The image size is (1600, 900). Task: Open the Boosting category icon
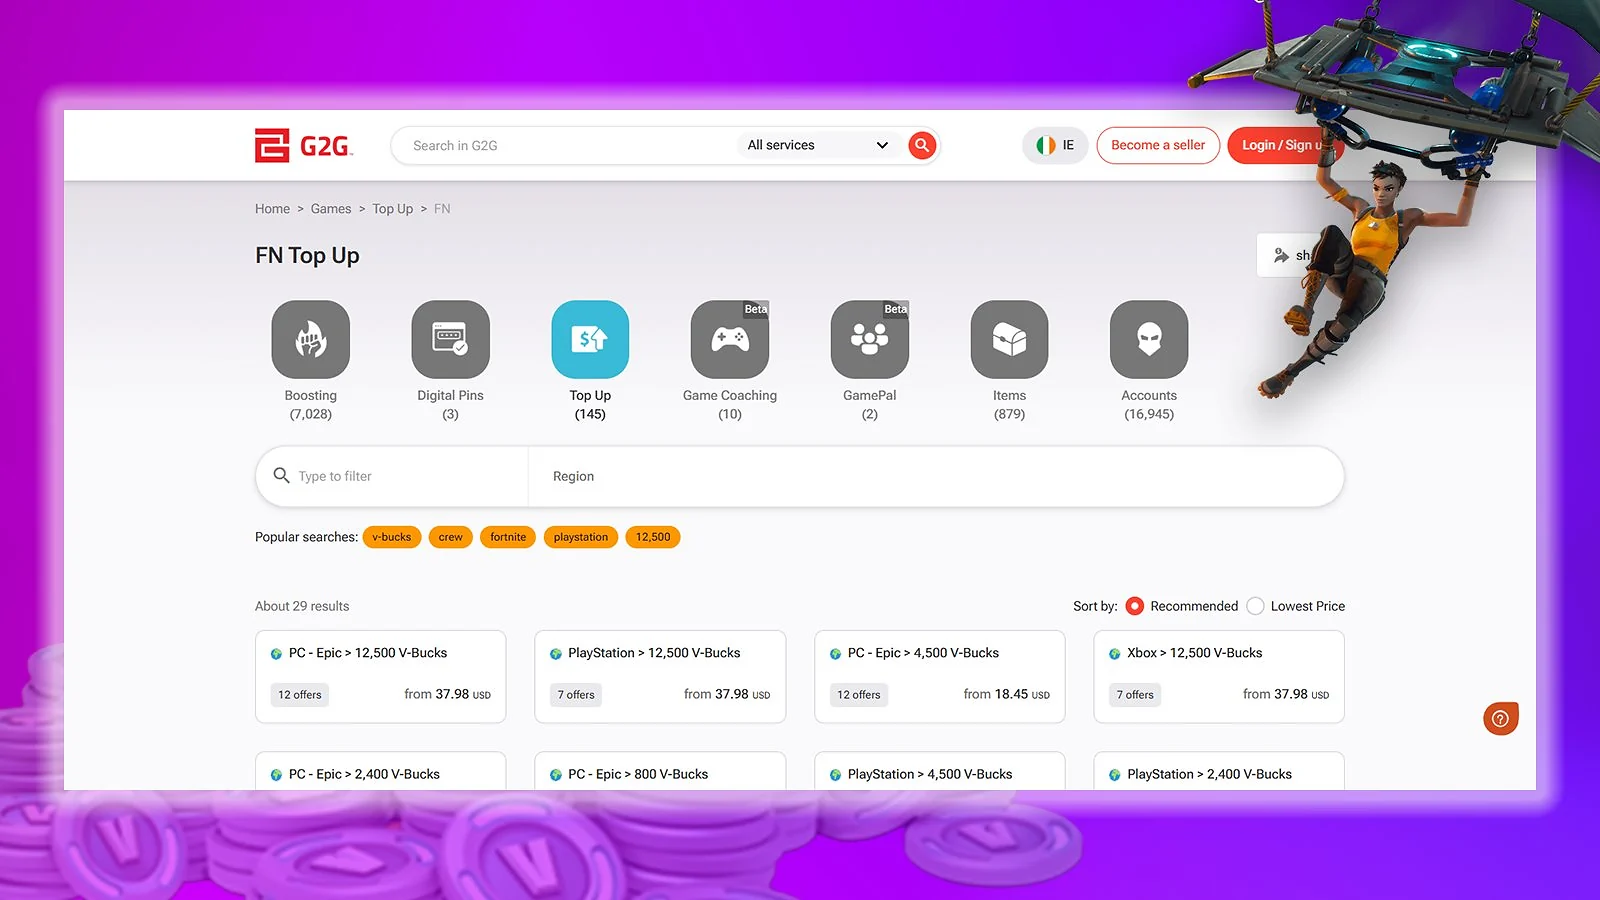(x=311, y=339)
